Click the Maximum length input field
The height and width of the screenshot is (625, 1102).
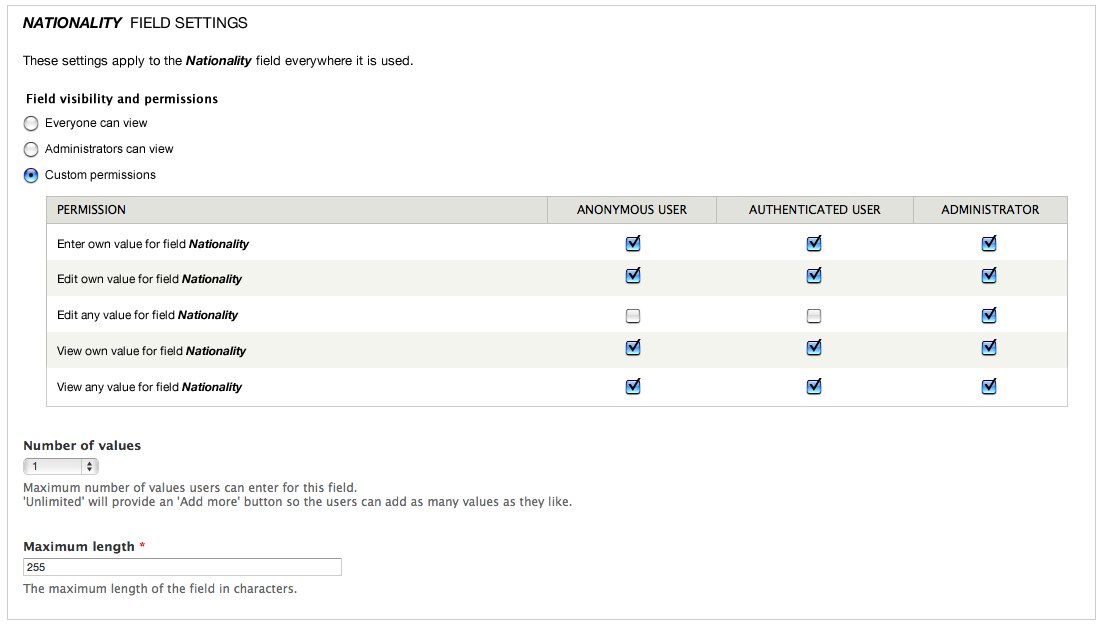(182, 566)
